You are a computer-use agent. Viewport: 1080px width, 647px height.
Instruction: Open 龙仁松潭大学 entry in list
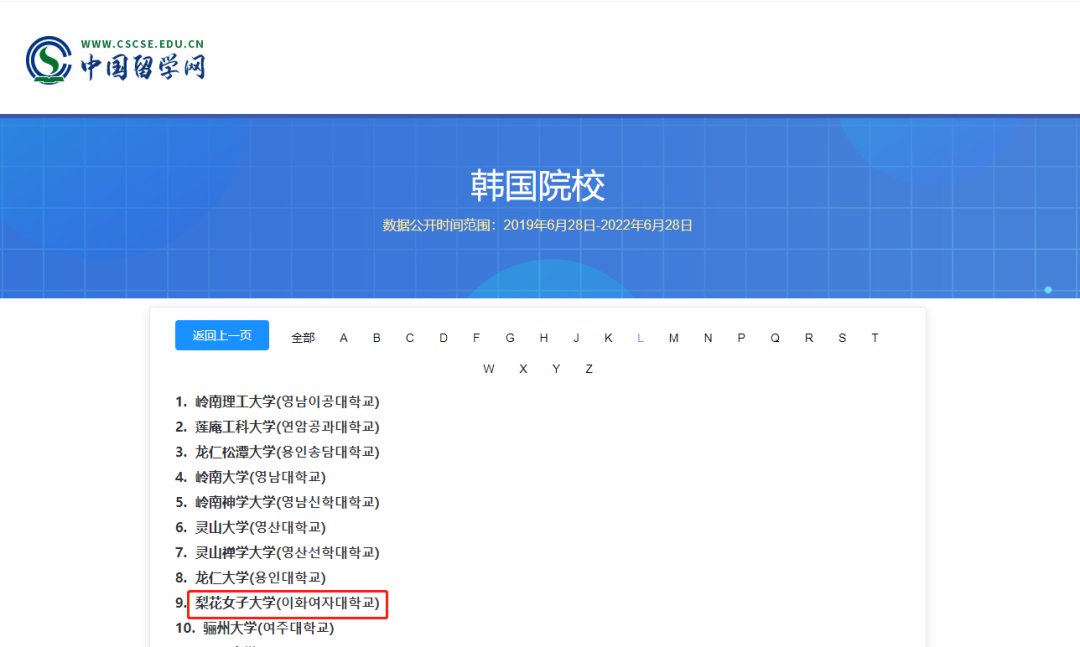287,452
